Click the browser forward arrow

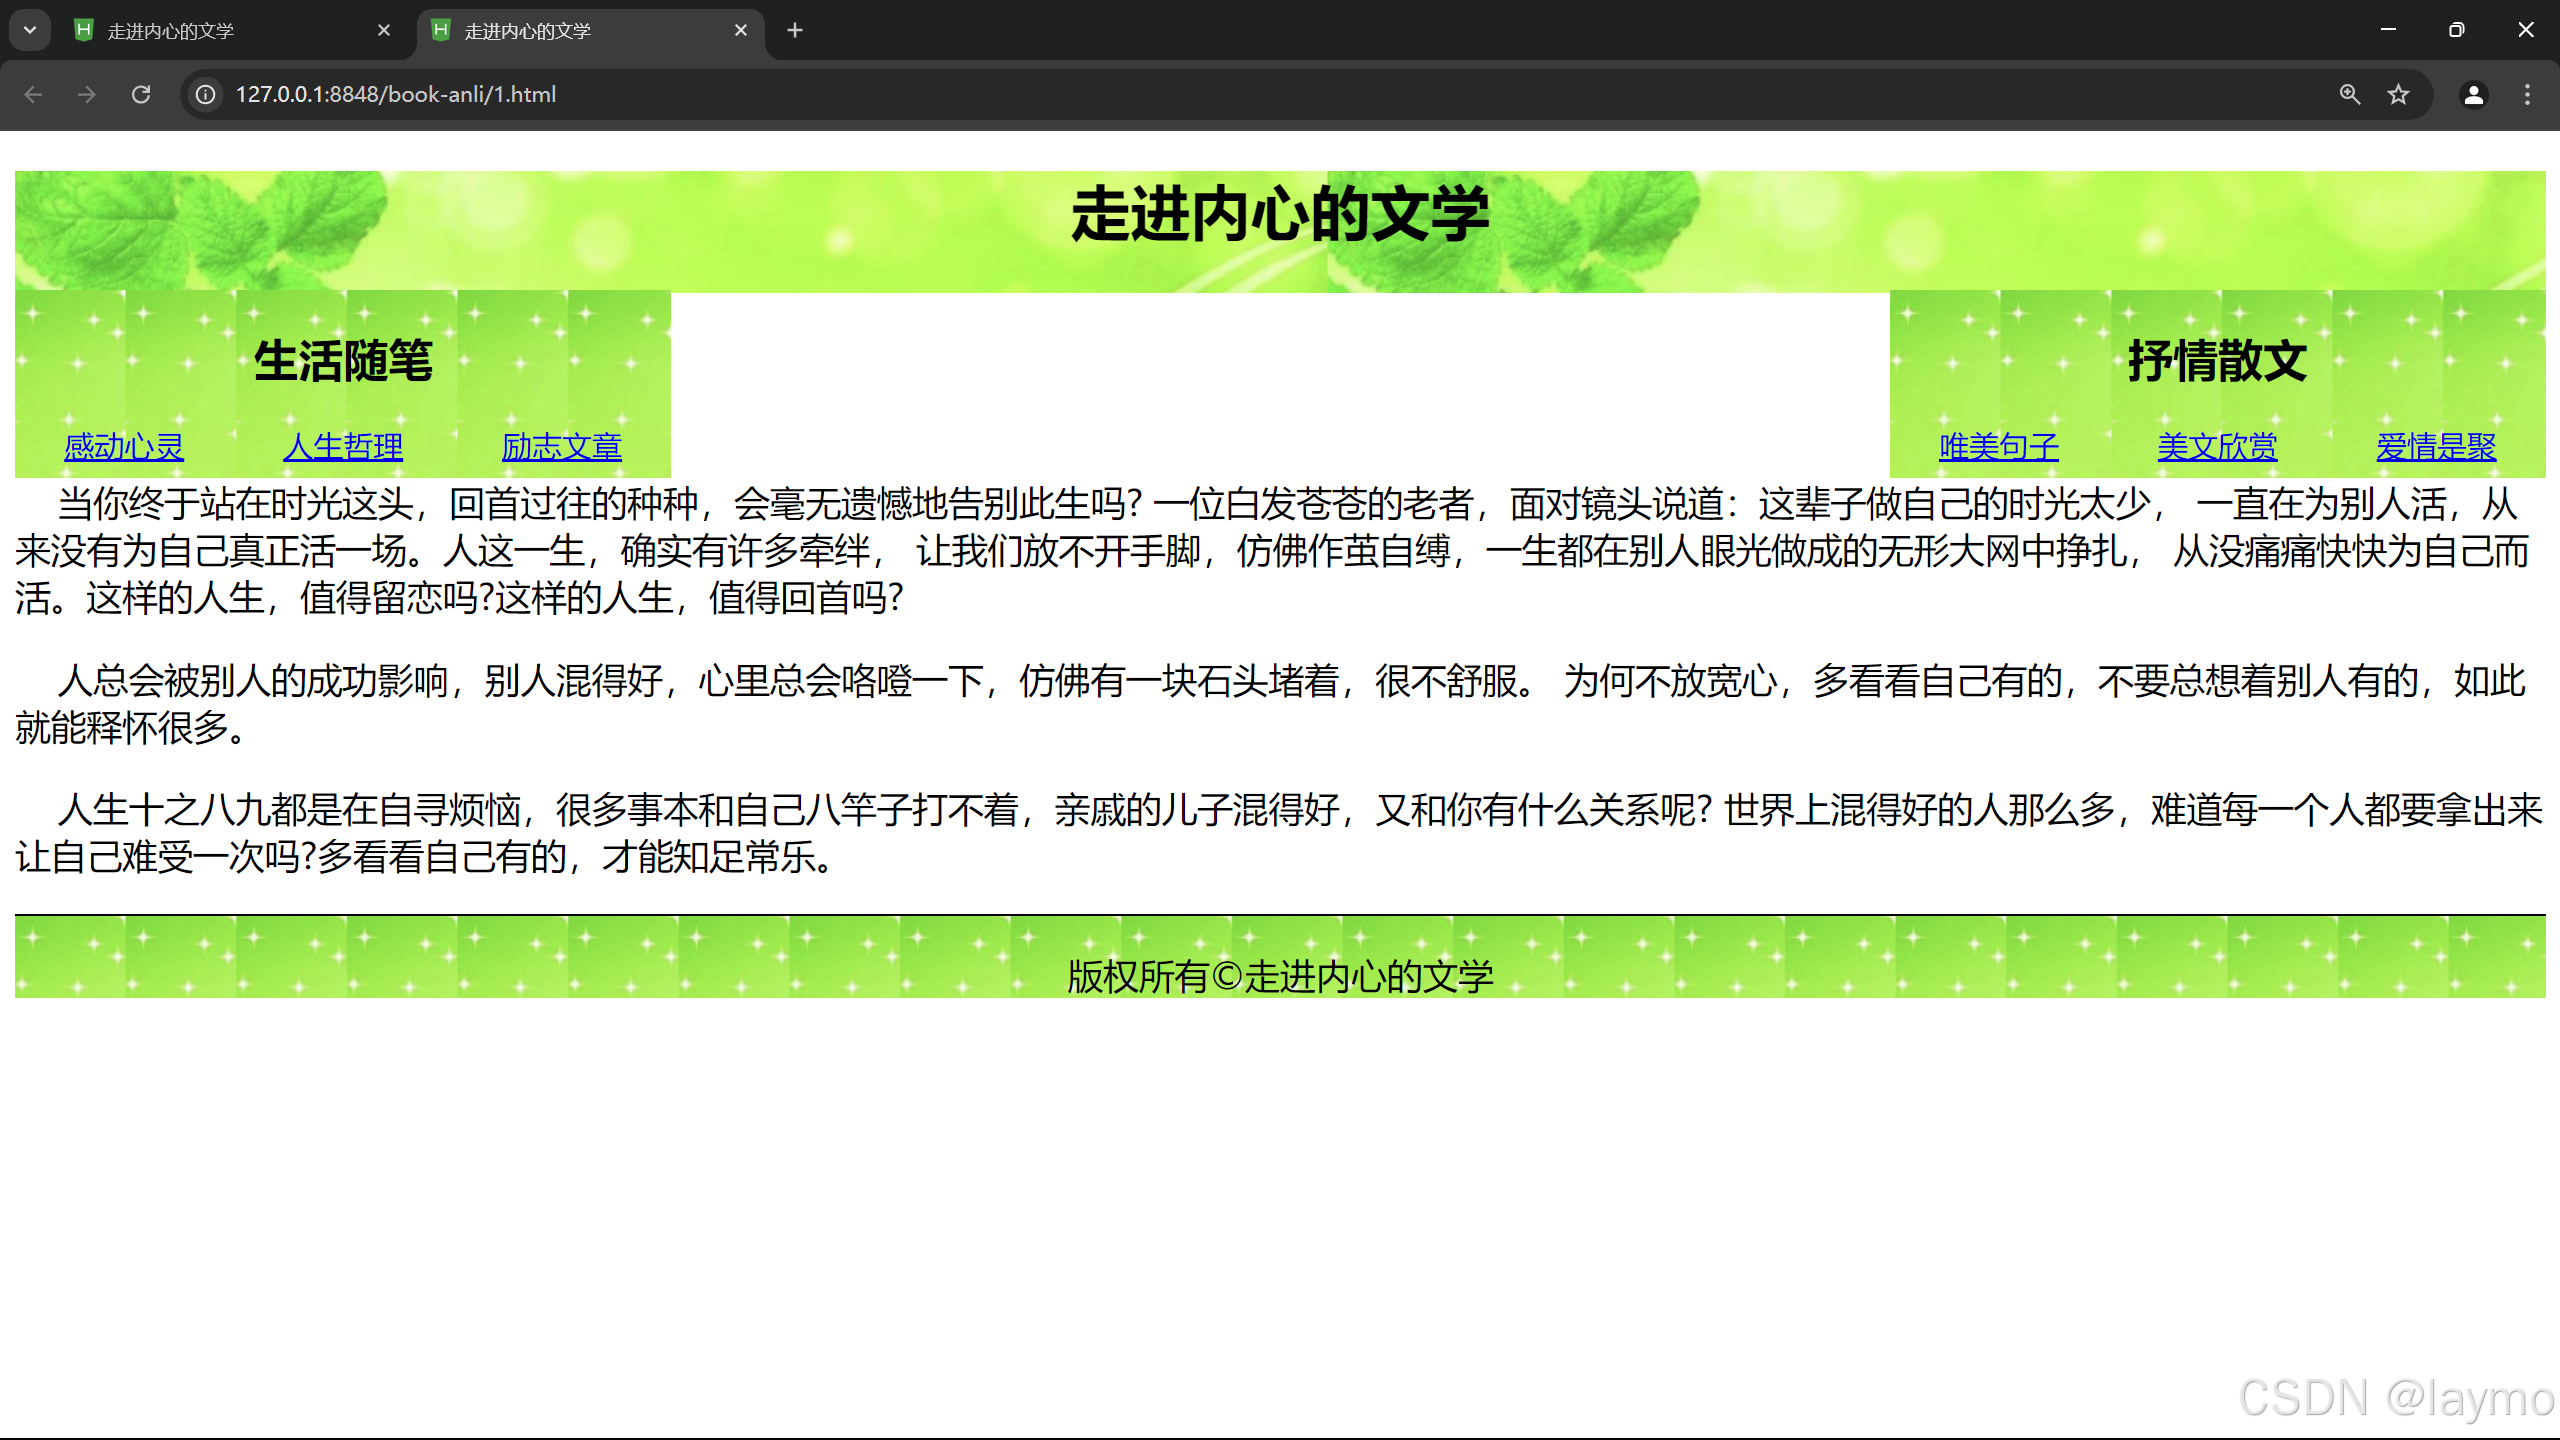click(87, 94)
